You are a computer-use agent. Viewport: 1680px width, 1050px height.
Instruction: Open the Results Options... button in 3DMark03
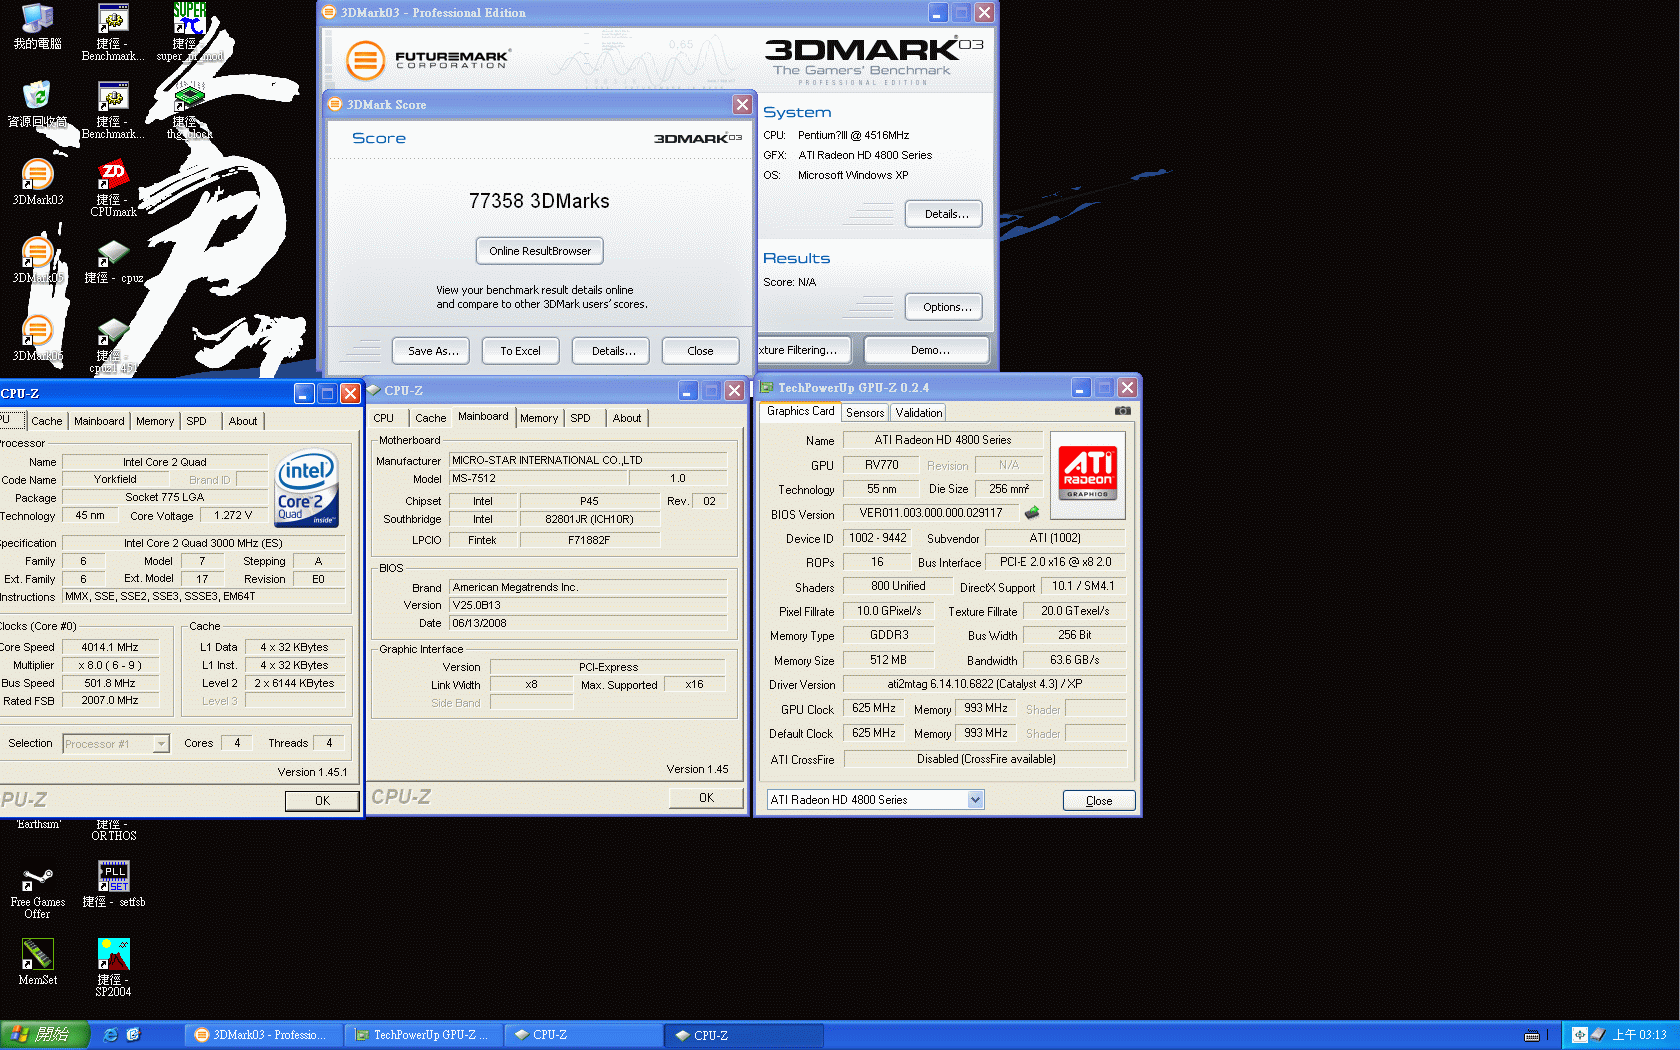click(x=946, y=307)
